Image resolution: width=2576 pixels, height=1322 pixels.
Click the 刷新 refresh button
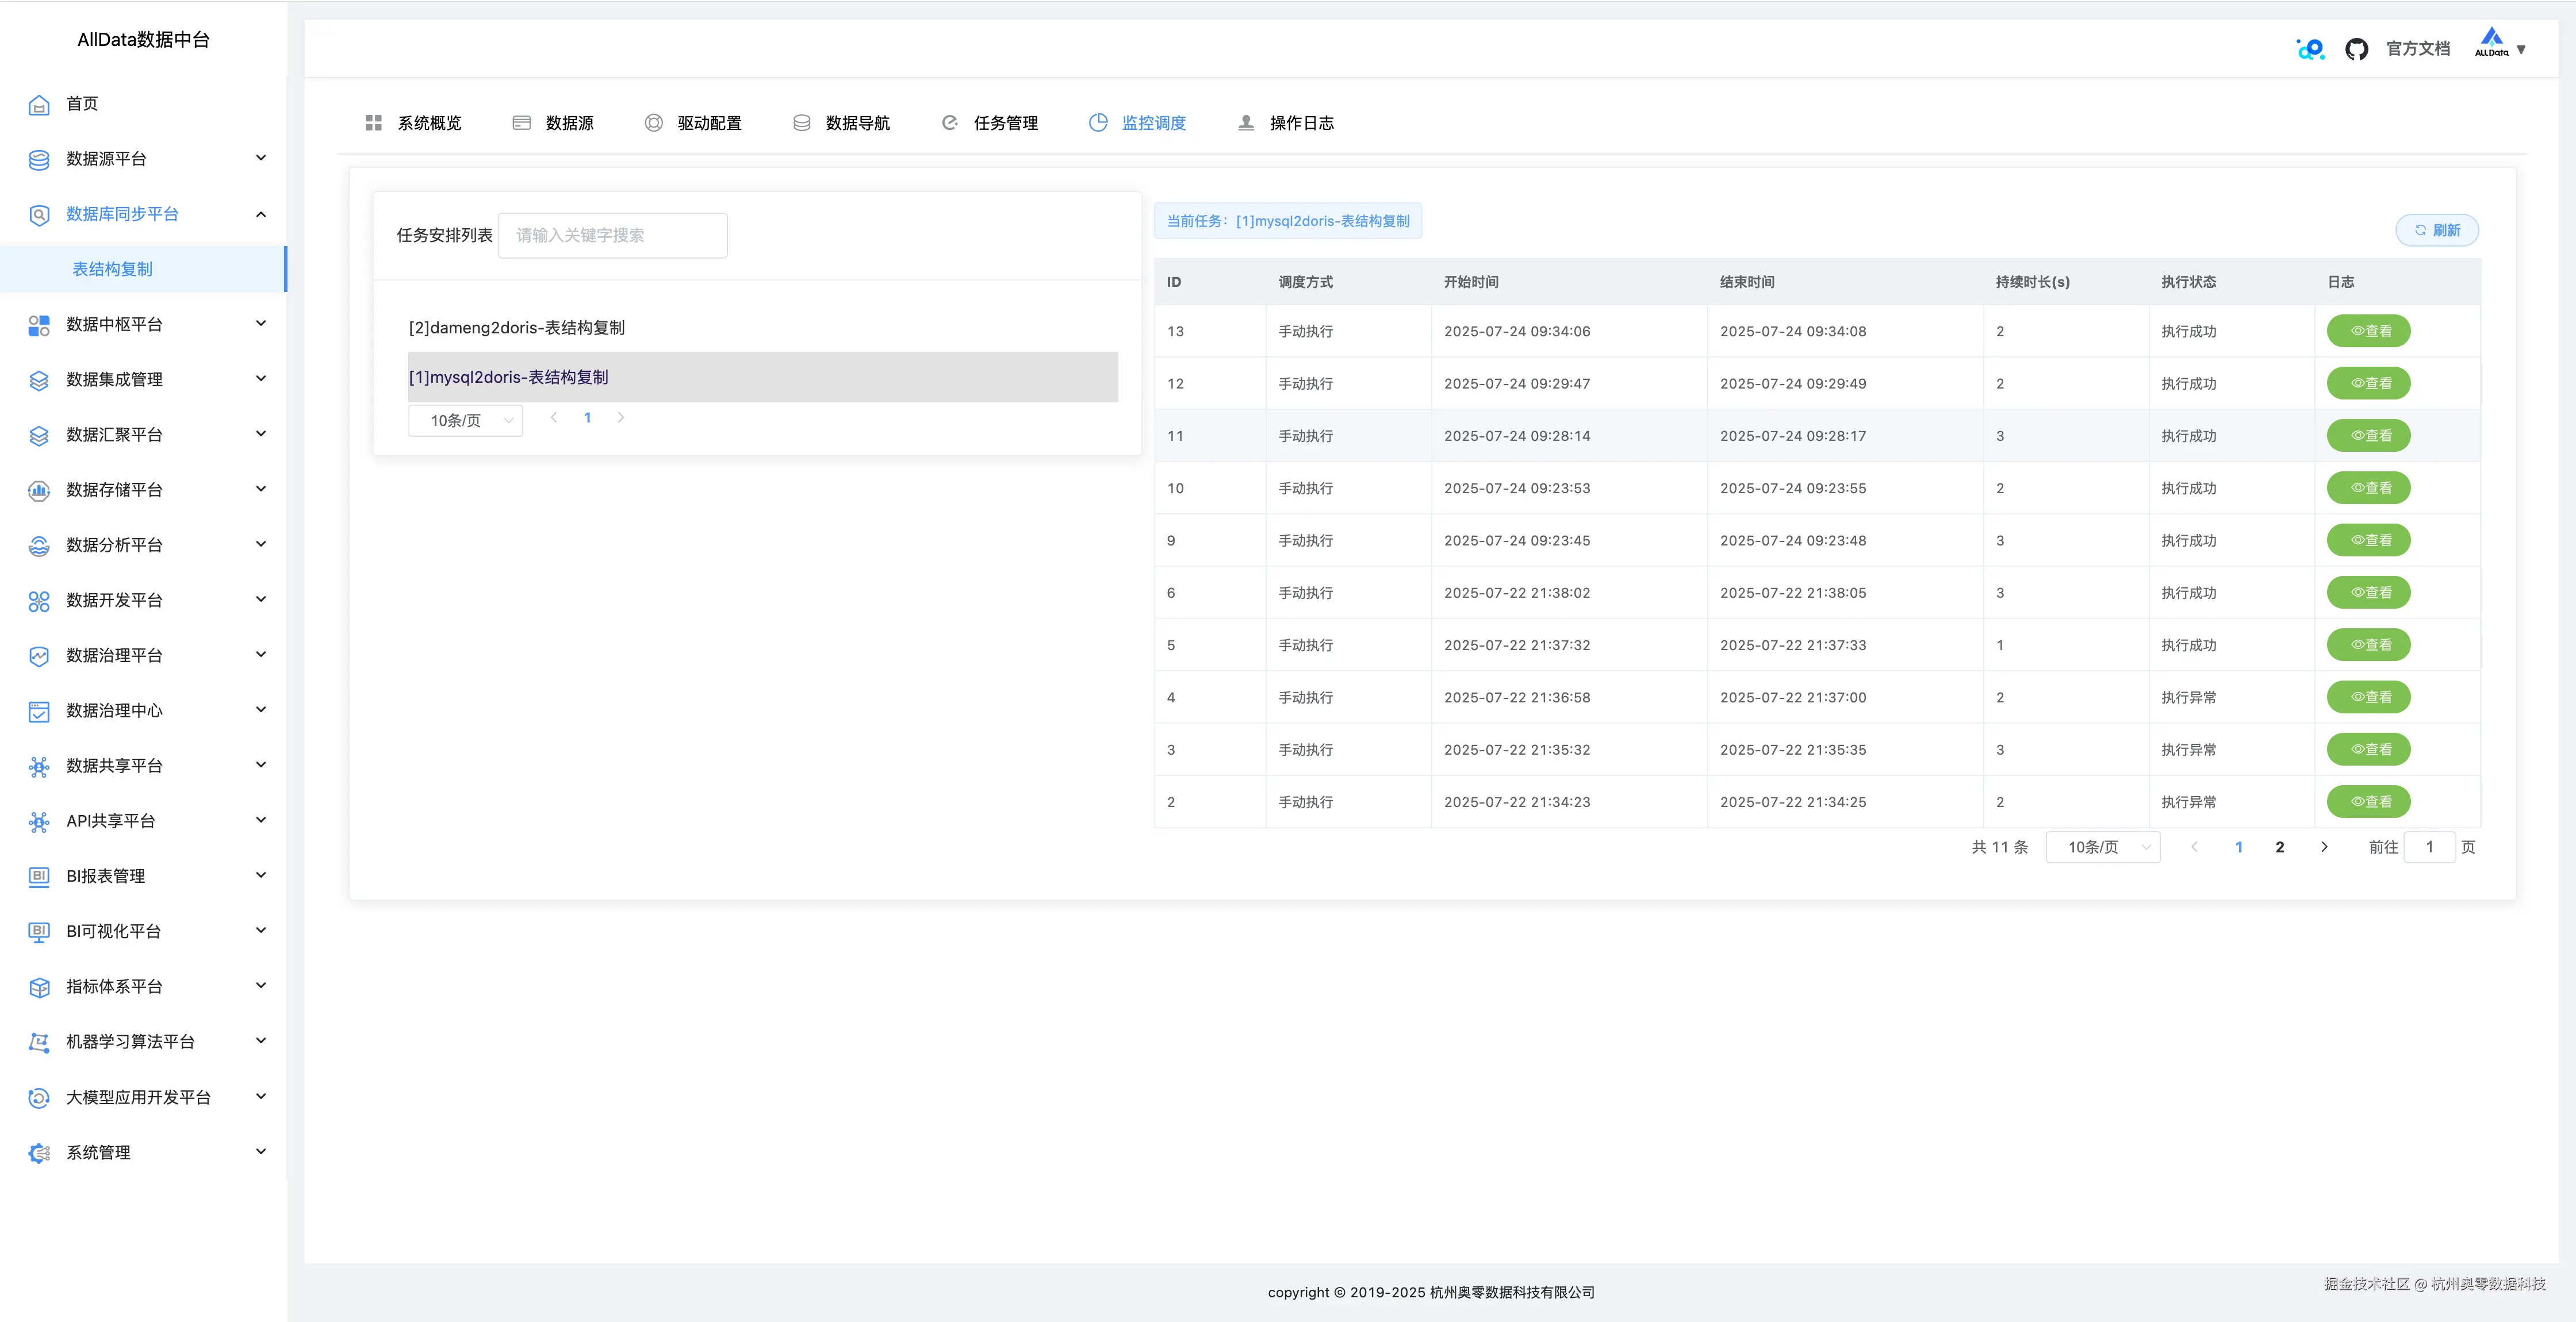pos(2436,230)
